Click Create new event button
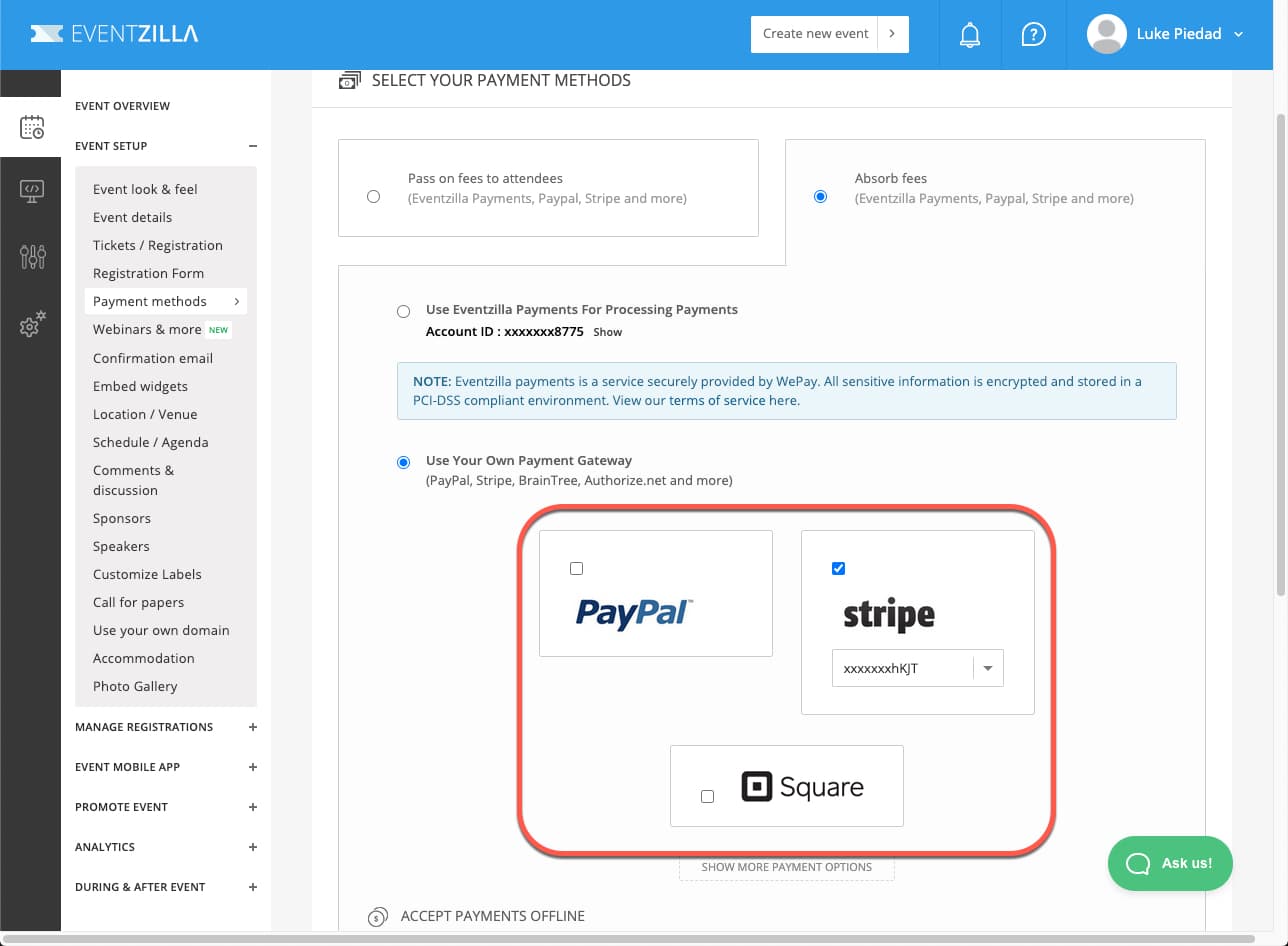Viewport: 1288px width, 946px height. 815,34
